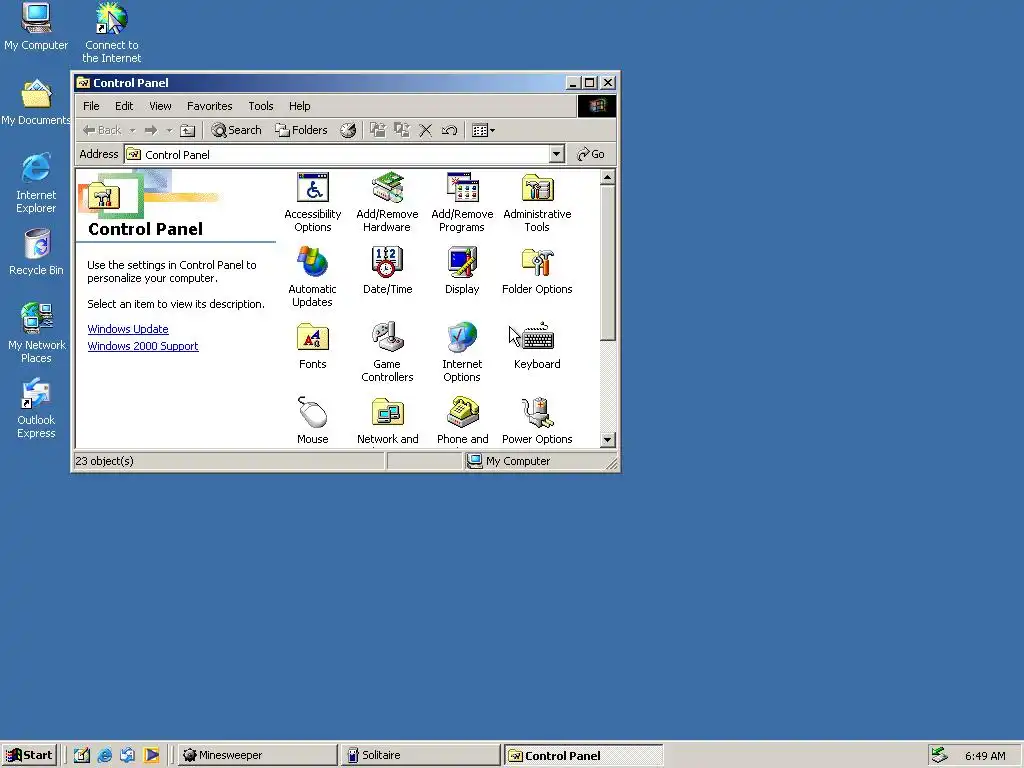
Task: Open the Edit menu
Action: [x=124, y=106]
